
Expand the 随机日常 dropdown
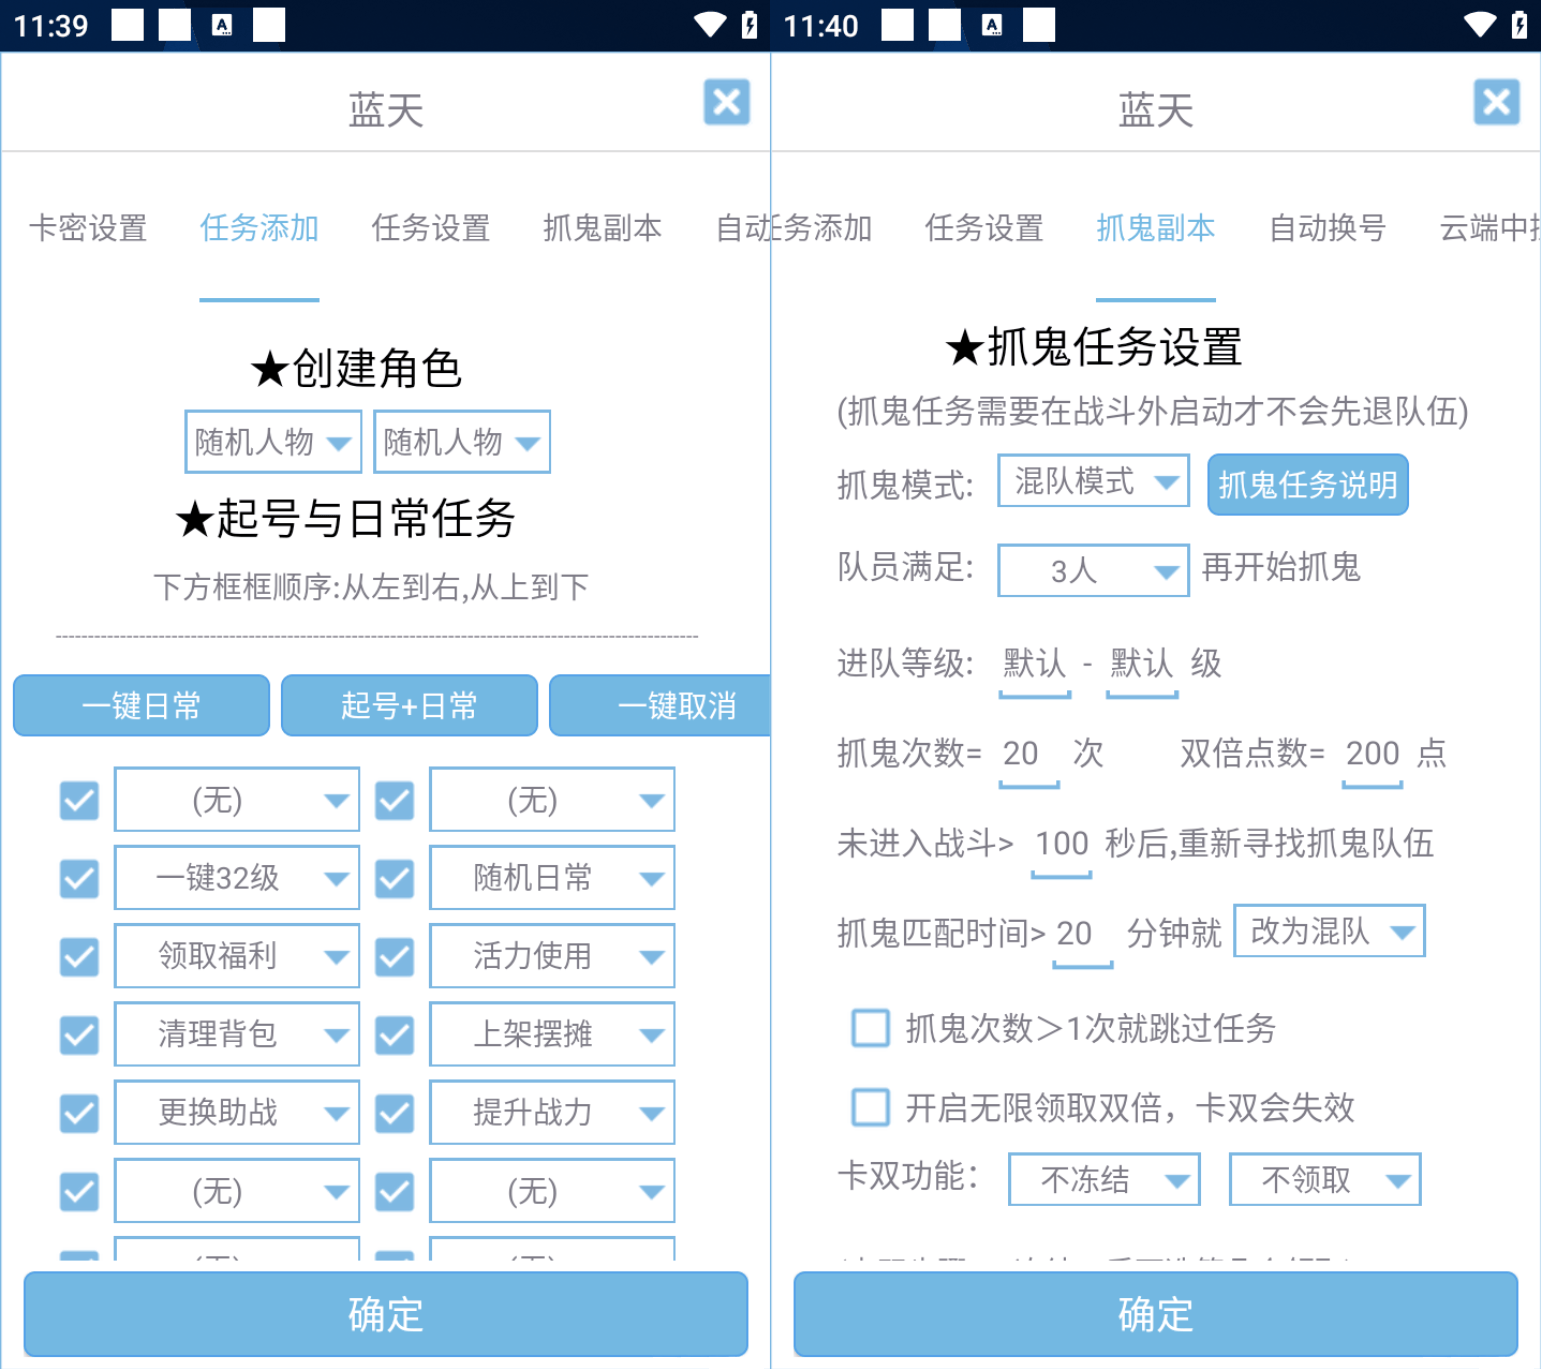pyautogui.click(x=551, y=878)
